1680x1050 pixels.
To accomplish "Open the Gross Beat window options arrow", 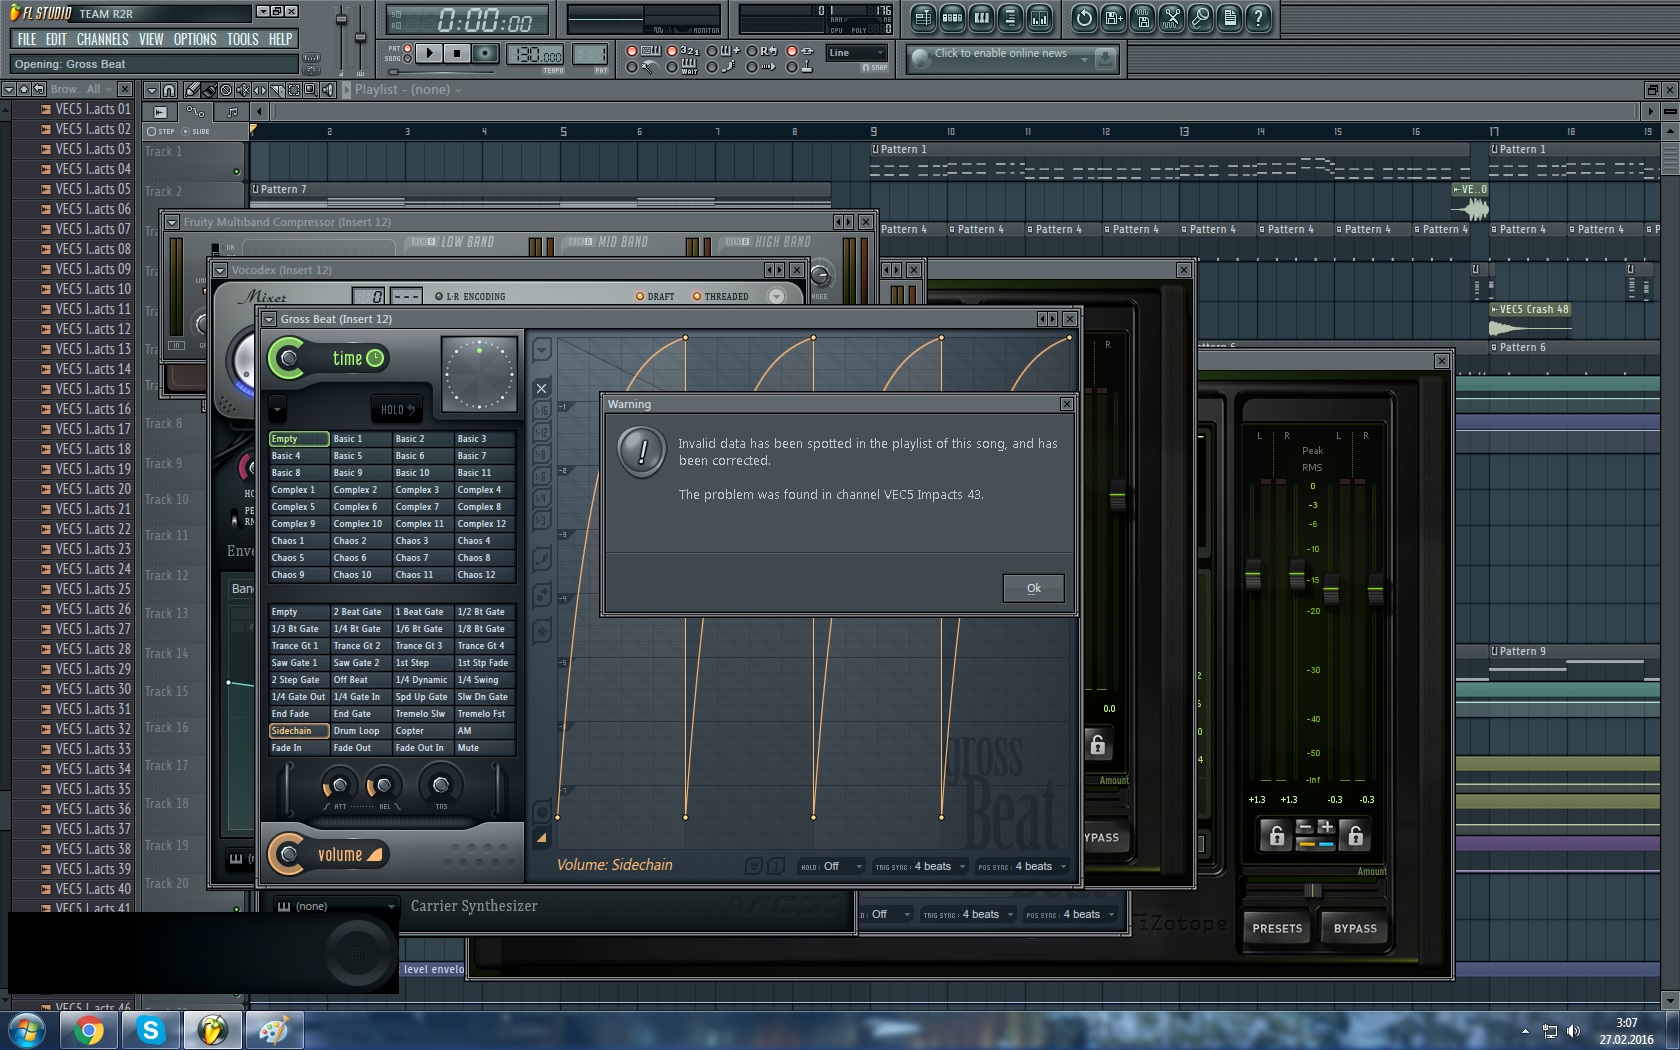I will click(x=269, y=319).
